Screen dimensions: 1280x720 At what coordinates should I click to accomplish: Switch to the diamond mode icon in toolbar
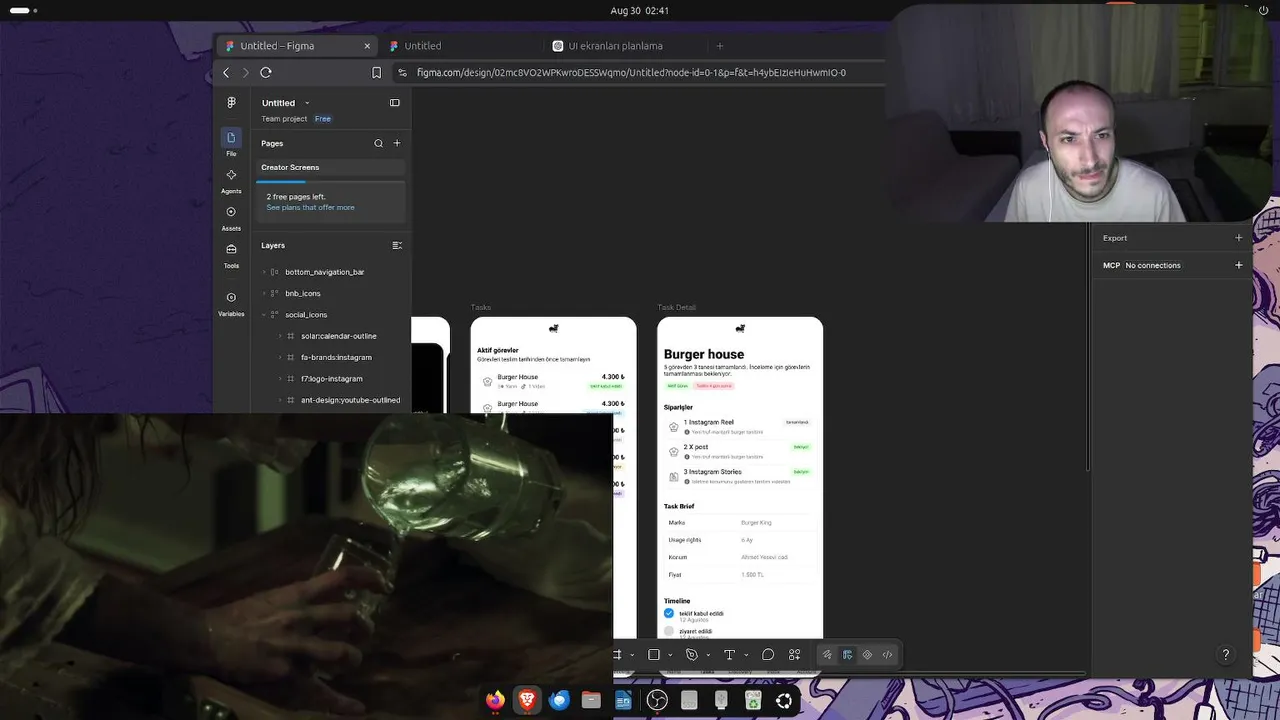(x=867, y=655)
